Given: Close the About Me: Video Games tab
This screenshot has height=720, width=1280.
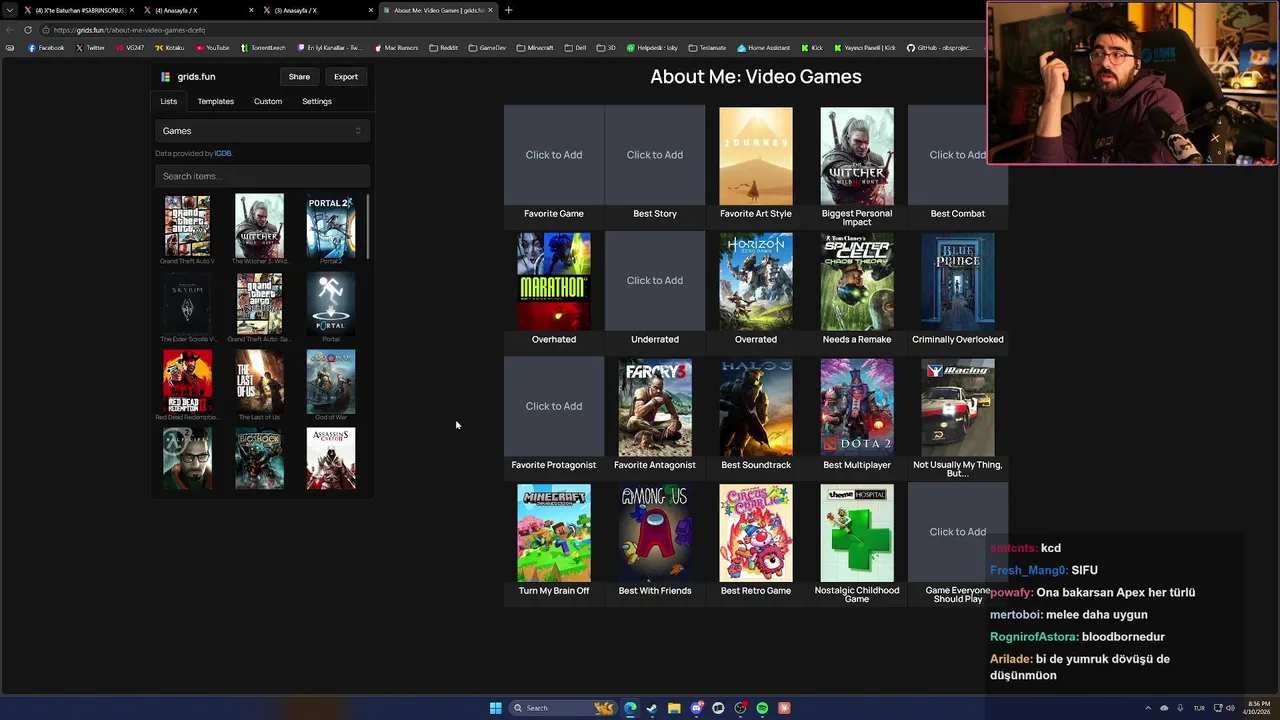Looking at the screenshot, I should click(490, 10).
